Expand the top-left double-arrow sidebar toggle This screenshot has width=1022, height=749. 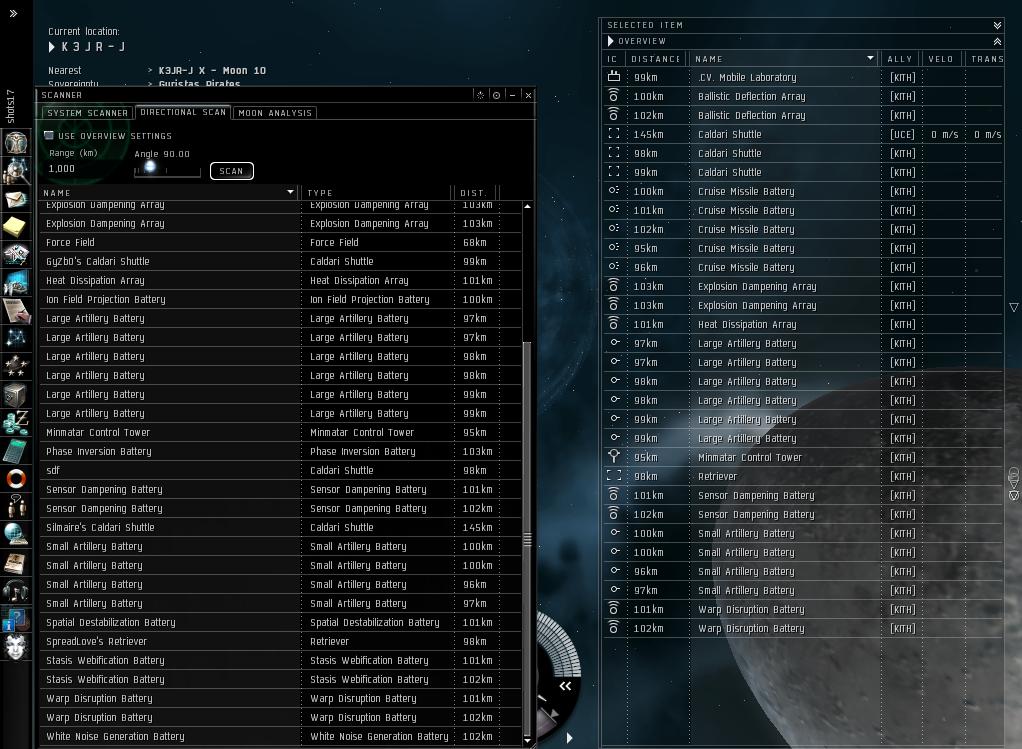click(x=13, y=13)
